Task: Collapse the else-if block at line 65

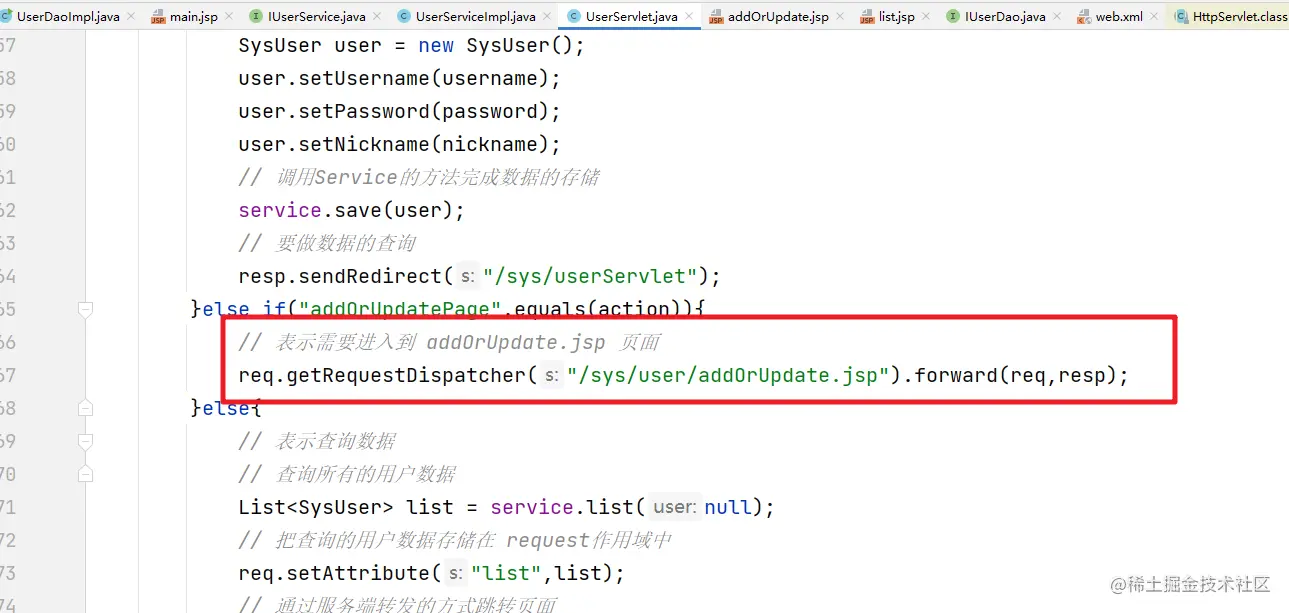Action: coord(85,310)
